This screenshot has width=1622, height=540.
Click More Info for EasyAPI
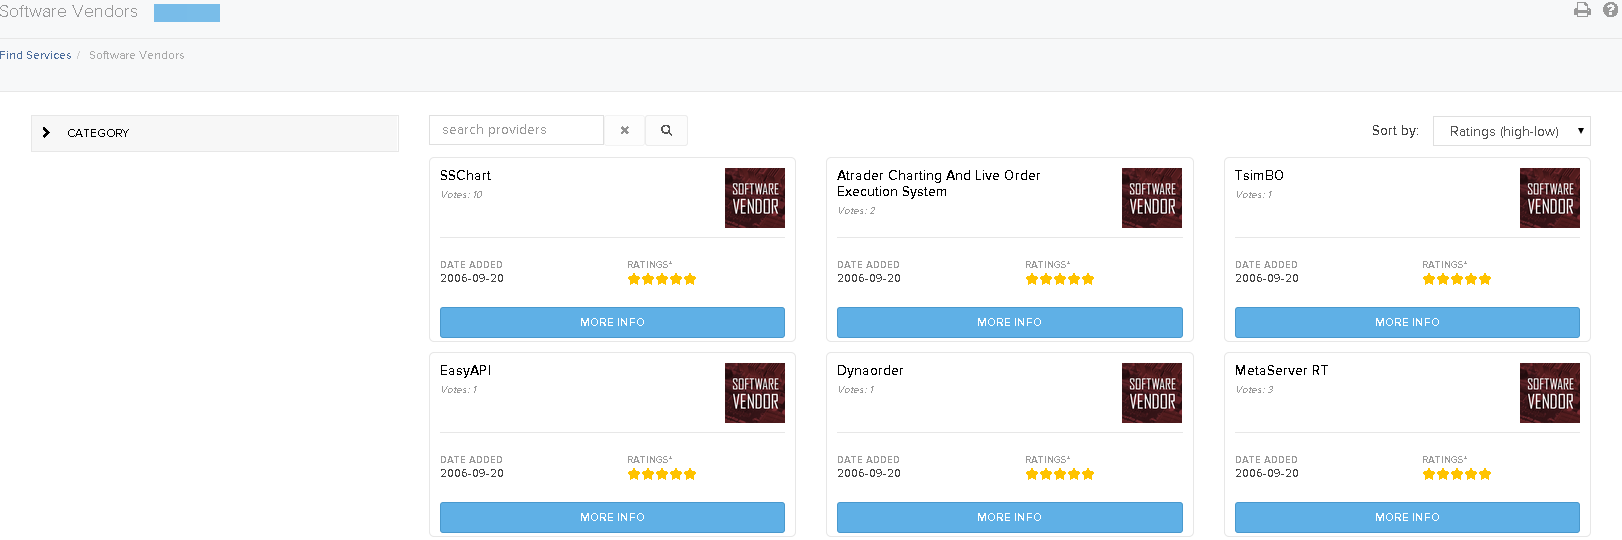tap(612, 517)
